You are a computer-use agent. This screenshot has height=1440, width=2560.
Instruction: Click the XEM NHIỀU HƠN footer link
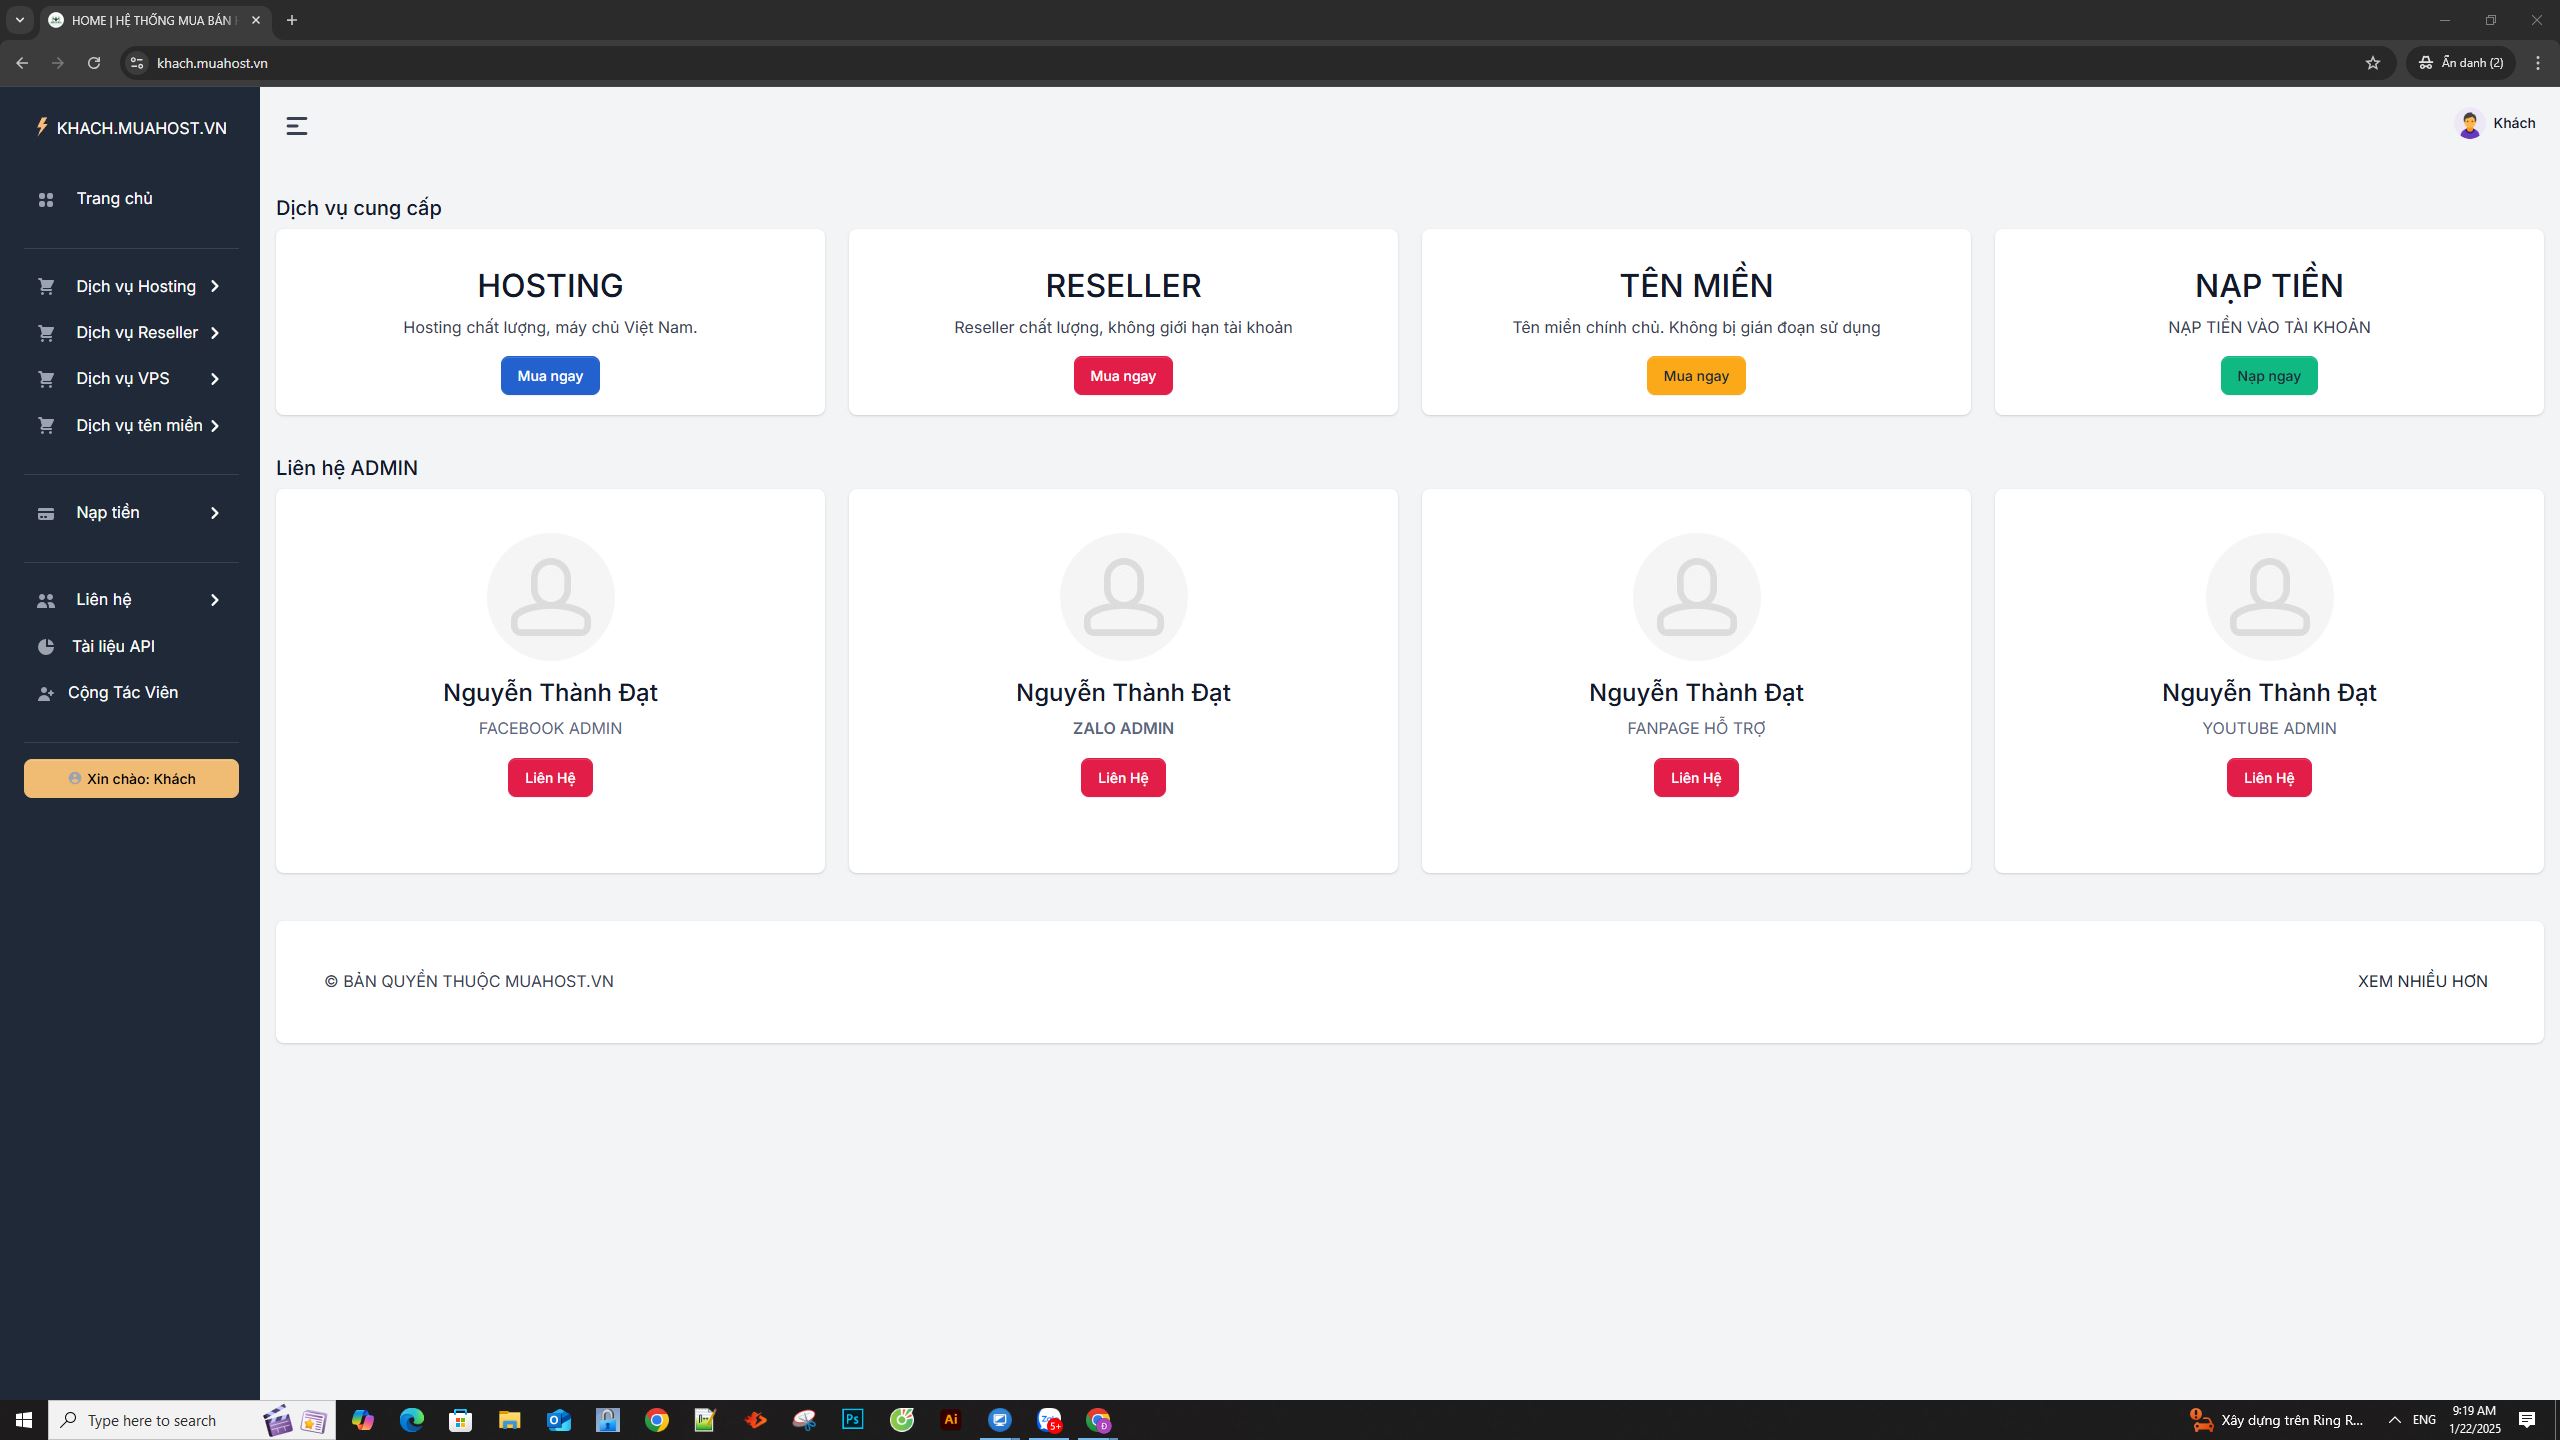(2422, 982)
